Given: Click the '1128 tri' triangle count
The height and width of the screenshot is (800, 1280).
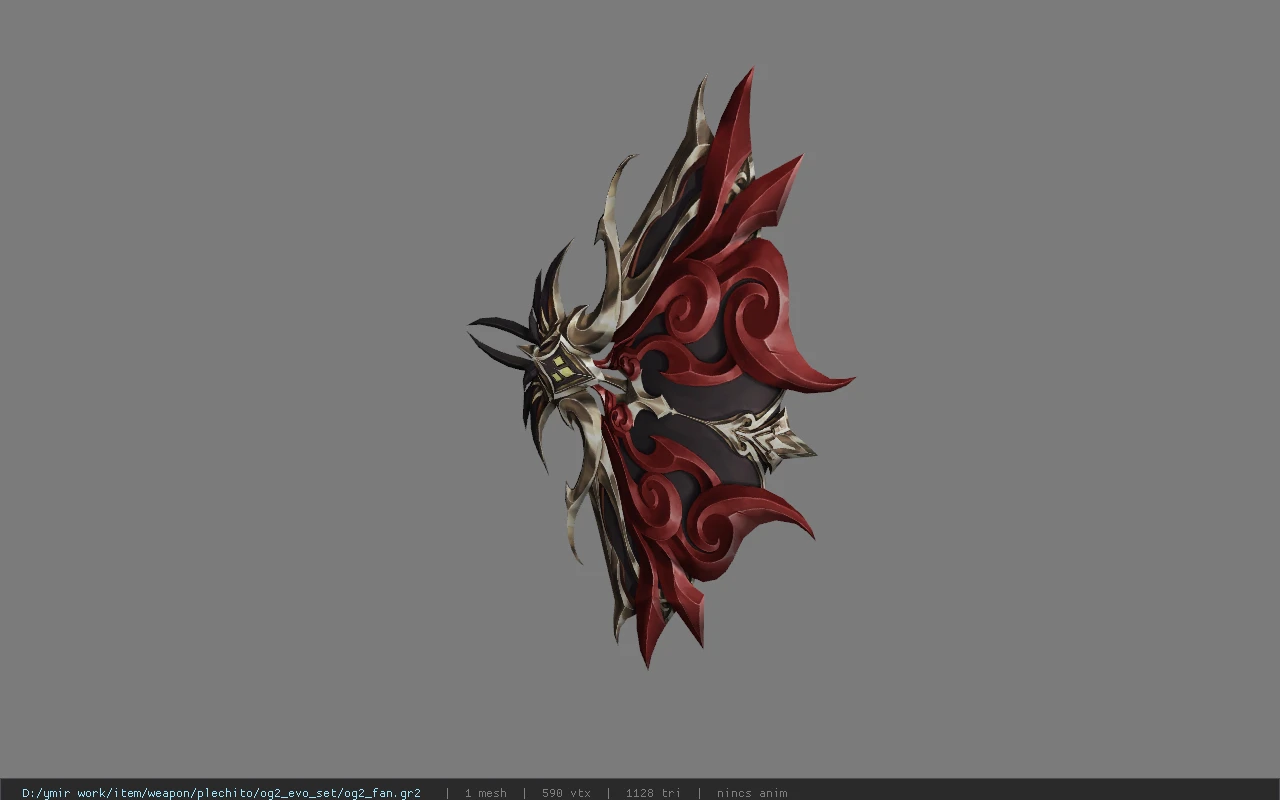Looking at the screenshot, I should click(653, 793).
